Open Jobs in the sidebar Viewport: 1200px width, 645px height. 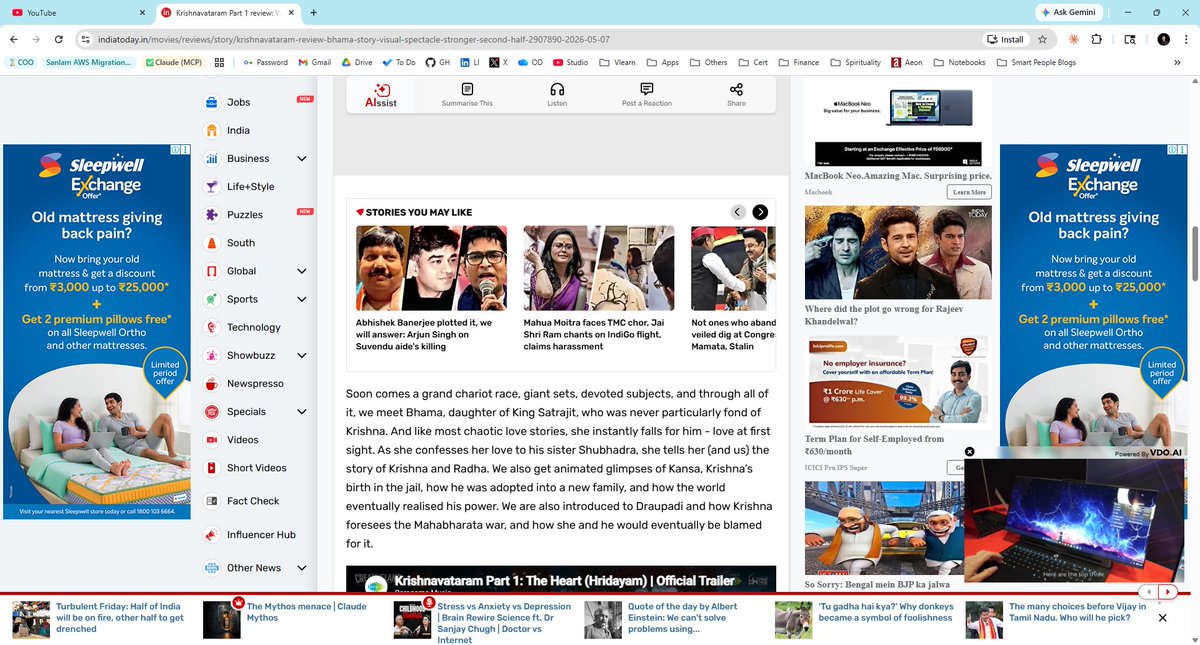(x=238, y=102)
